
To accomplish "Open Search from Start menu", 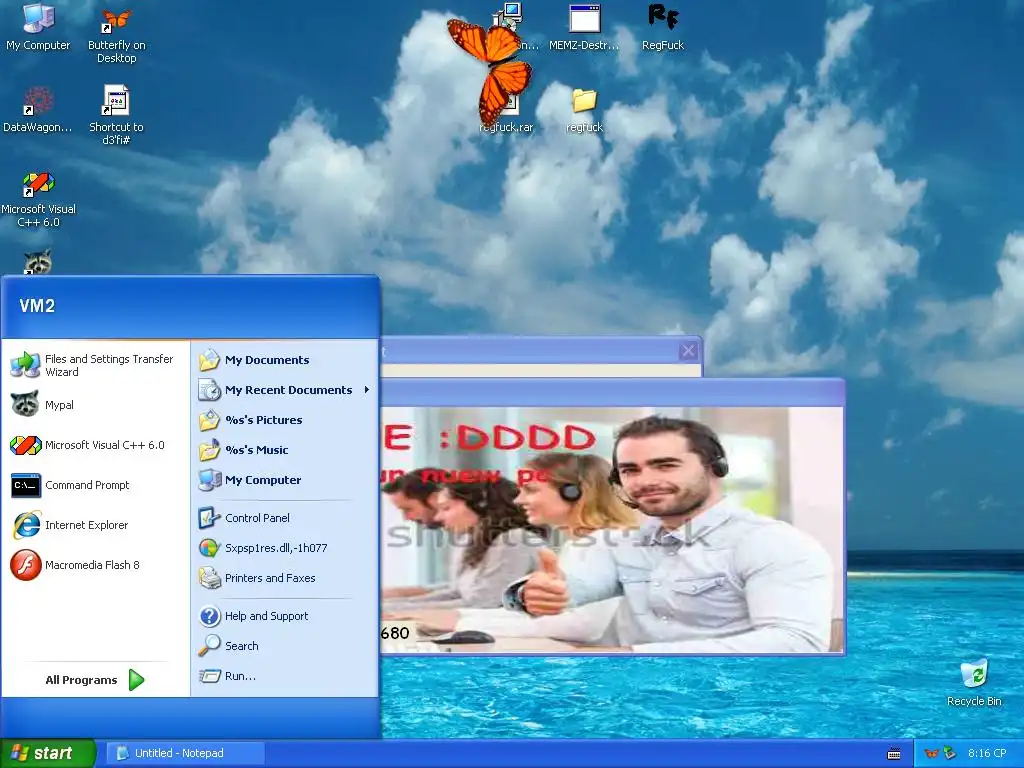I will tap(284, 646).
